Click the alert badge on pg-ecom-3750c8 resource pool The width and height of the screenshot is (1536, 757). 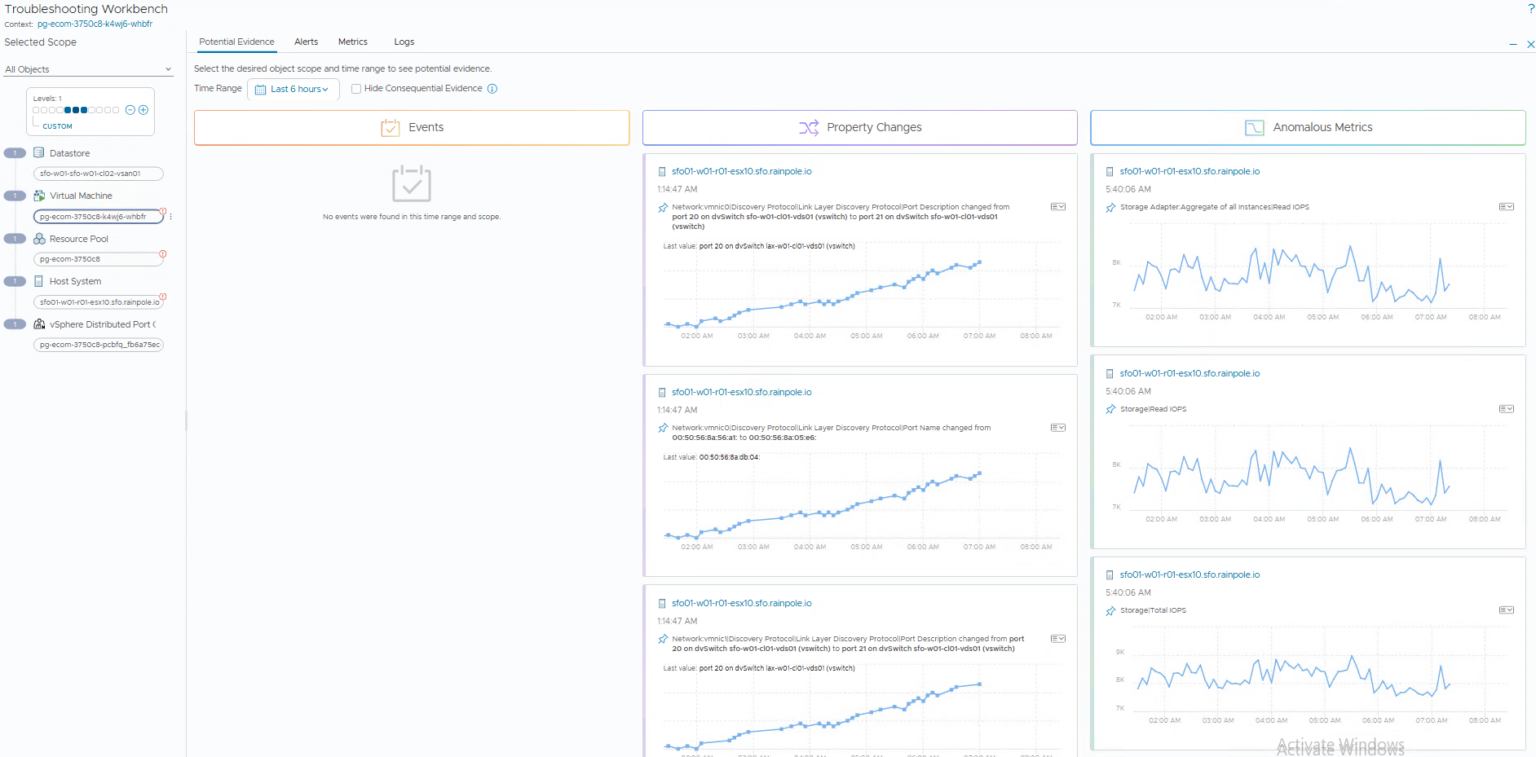tap(162, 254)
